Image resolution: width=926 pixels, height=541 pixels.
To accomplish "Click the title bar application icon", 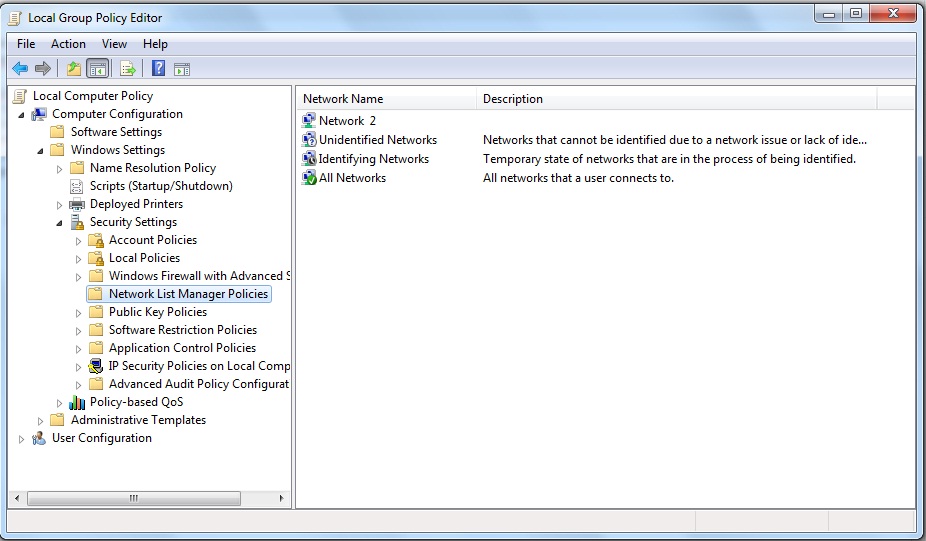I will pyautogui.click(x=15, y=18).
